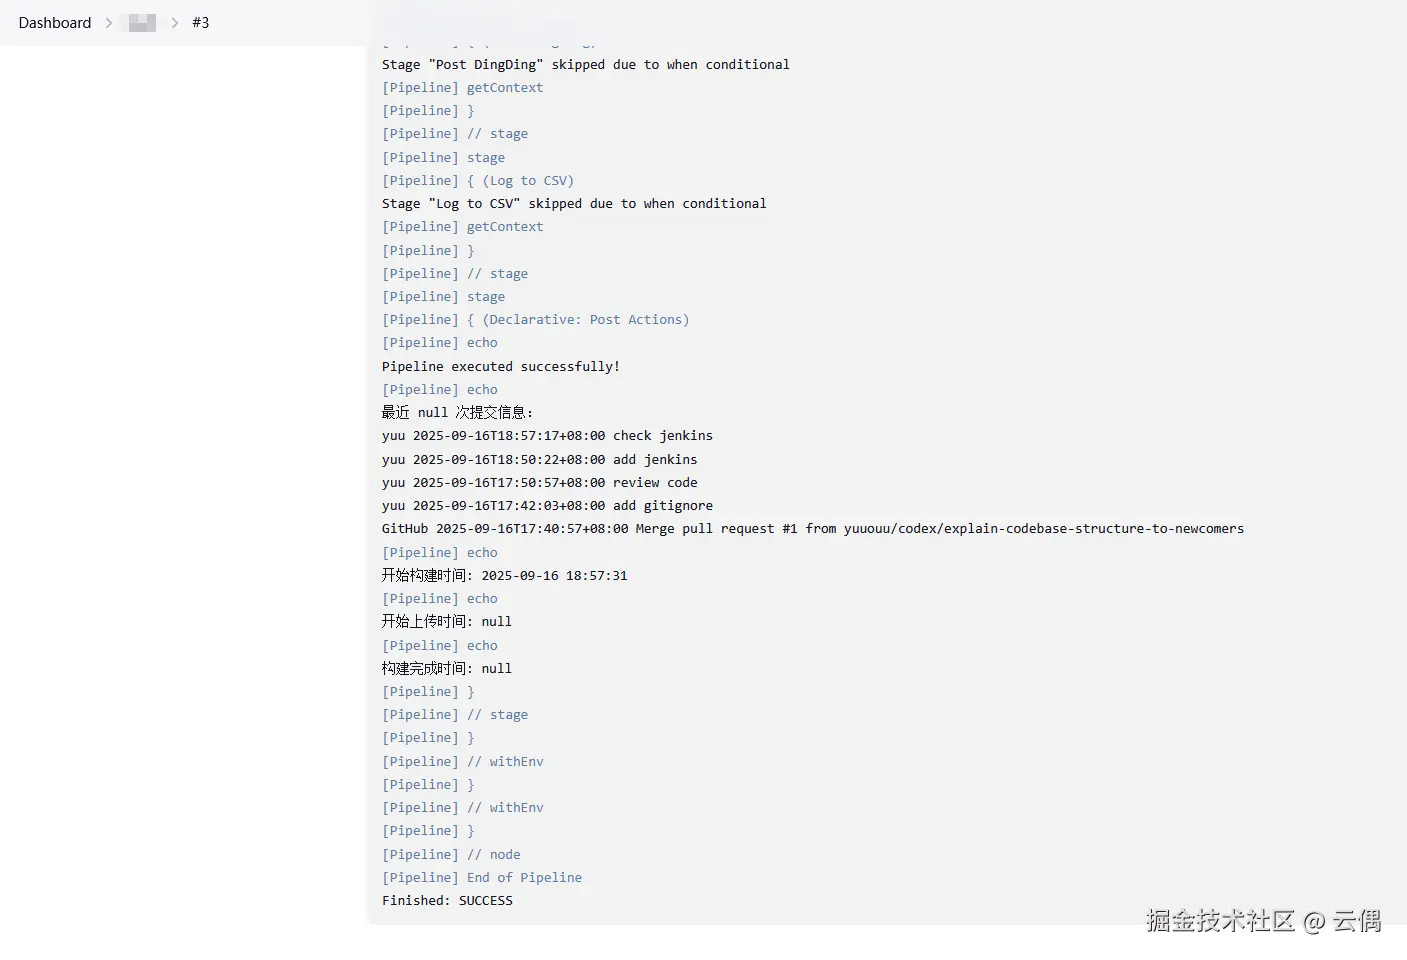Click the "Post DingDing" skipped stage message

point(586,64)
